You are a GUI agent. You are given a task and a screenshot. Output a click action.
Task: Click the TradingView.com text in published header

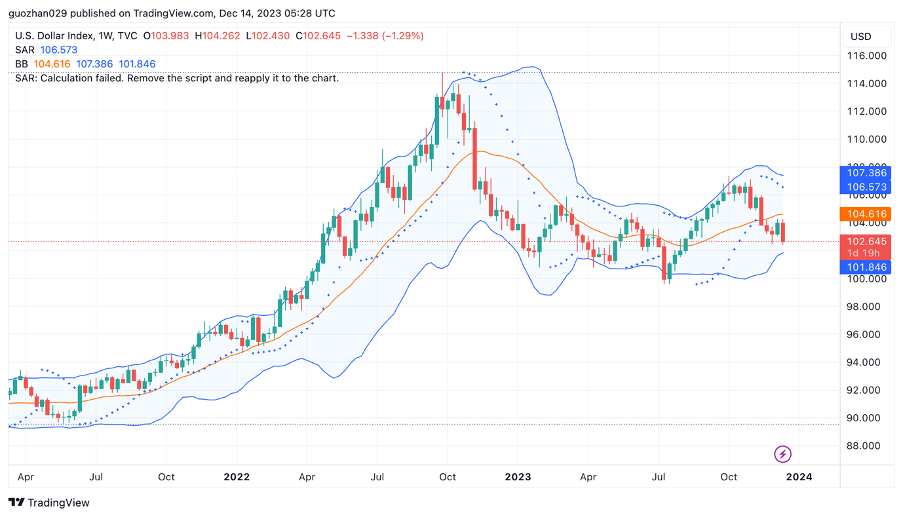[x=166, y=14]
